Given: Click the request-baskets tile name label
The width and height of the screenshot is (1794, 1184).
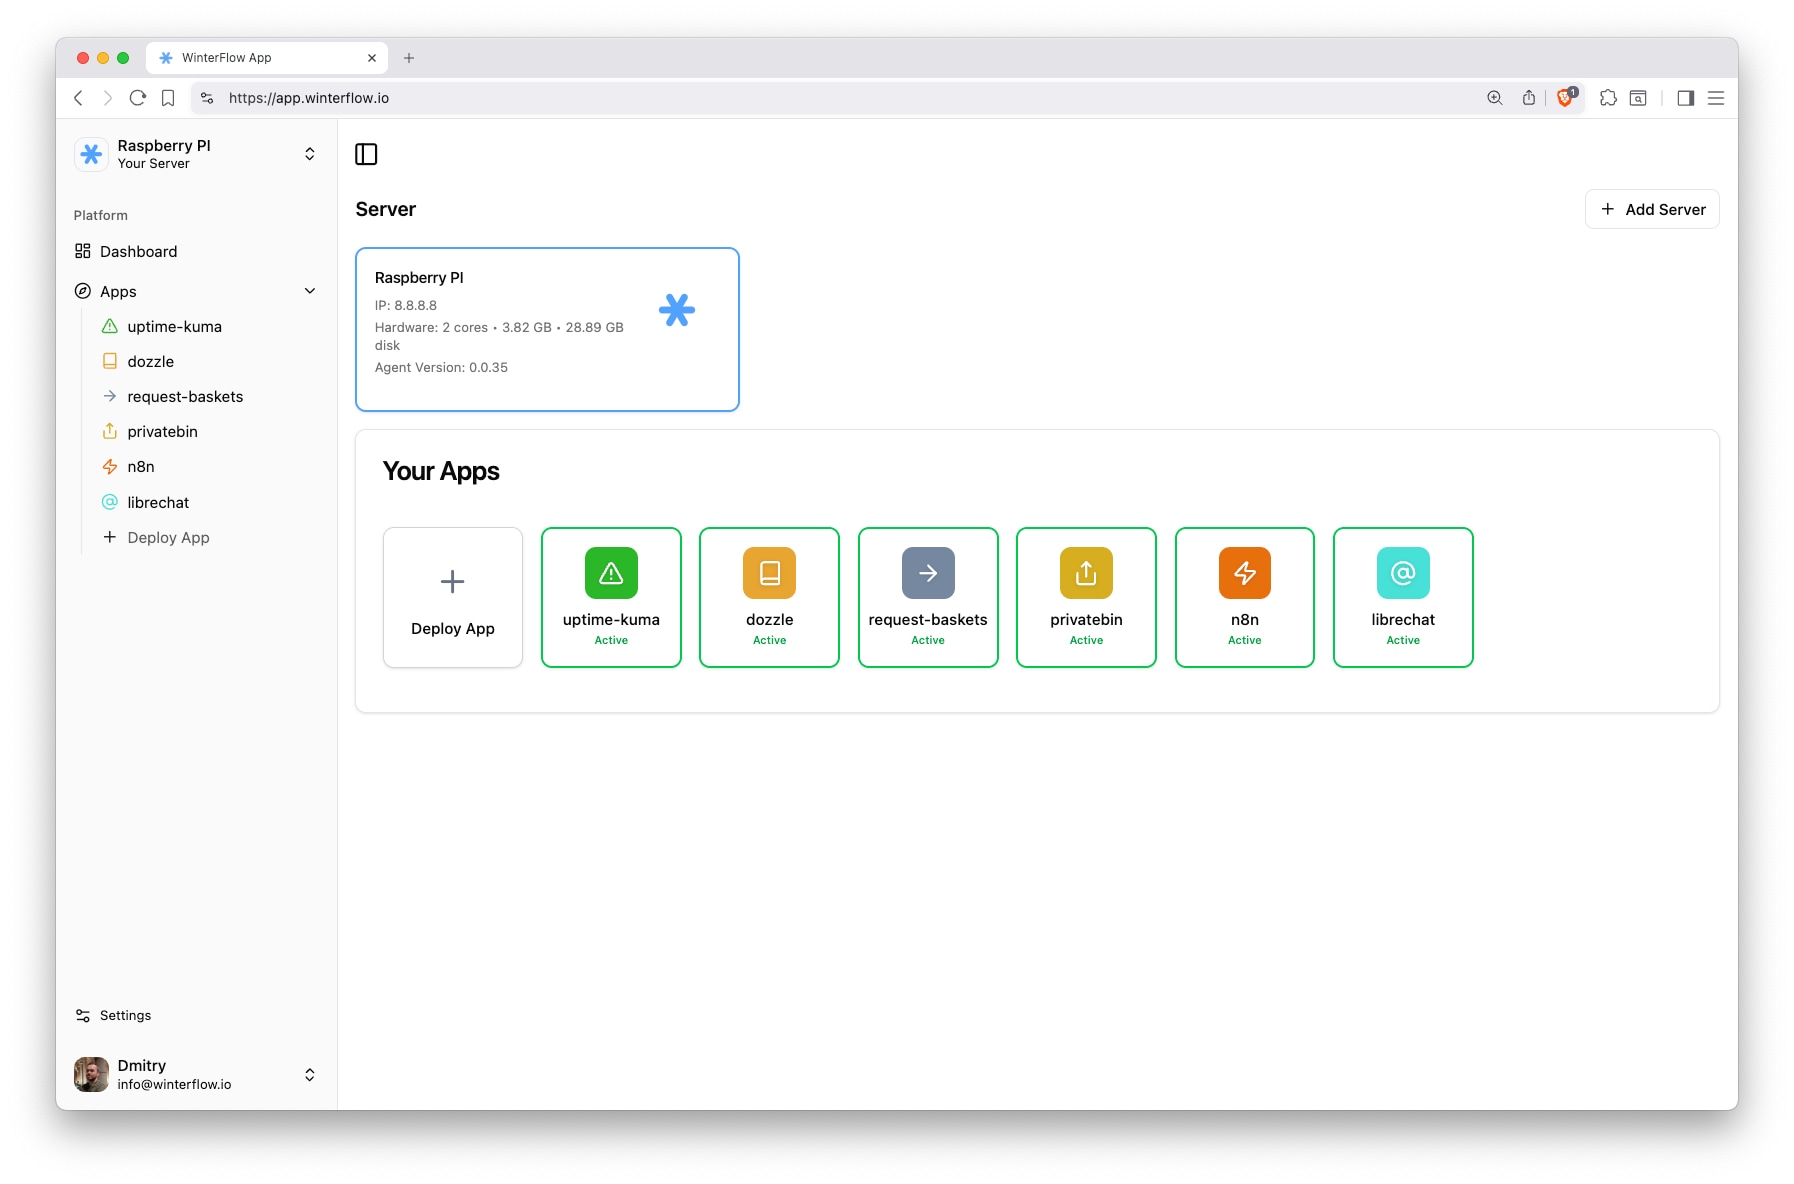Looking at the screenshot, I should click(x=928, y=619).
